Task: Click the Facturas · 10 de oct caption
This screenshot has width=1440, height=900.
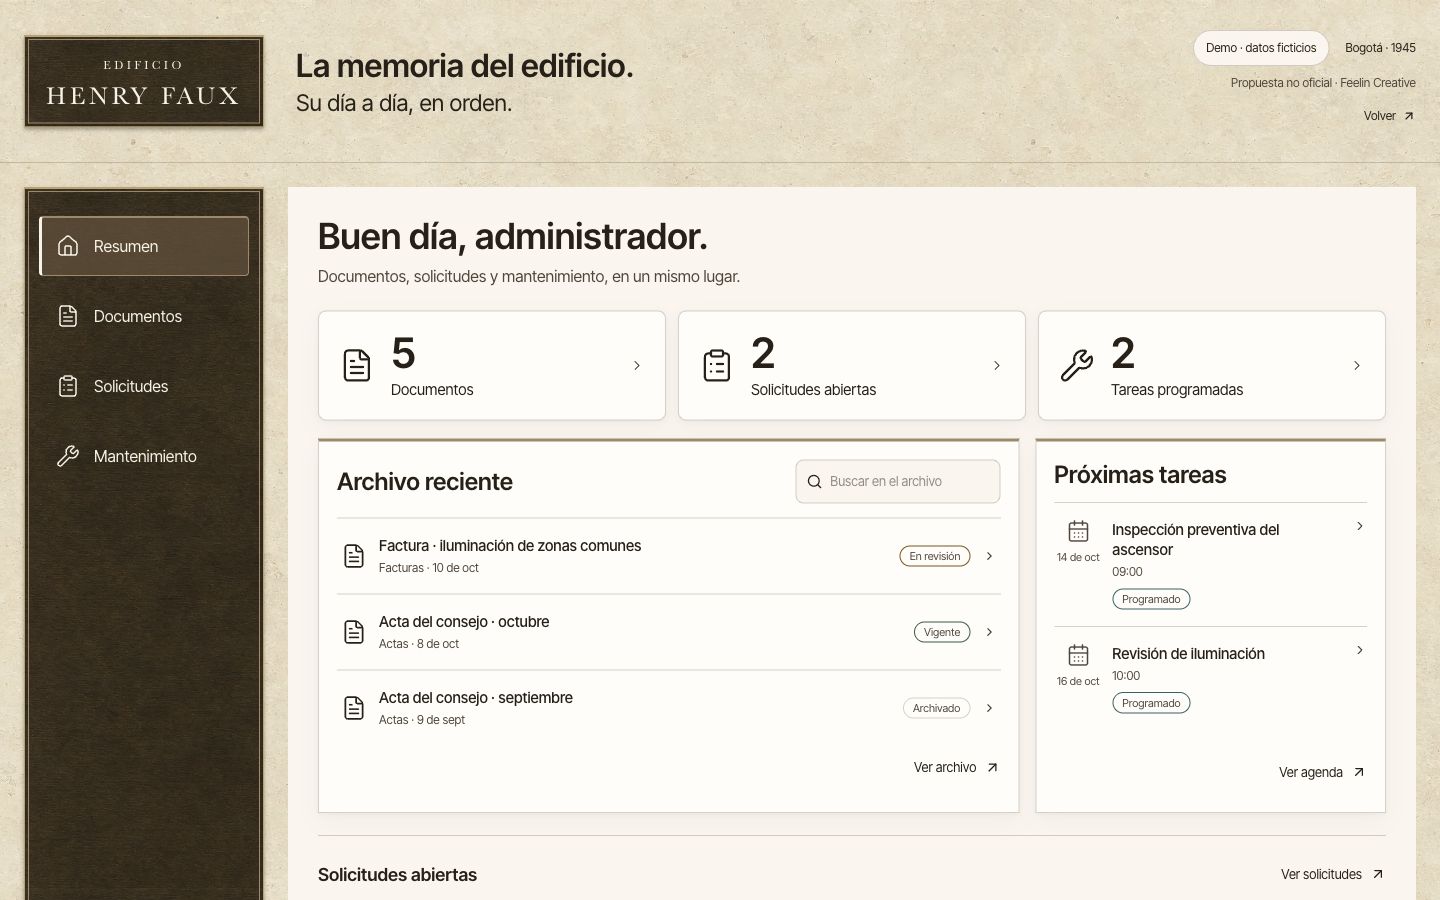Action: (429, 568)
